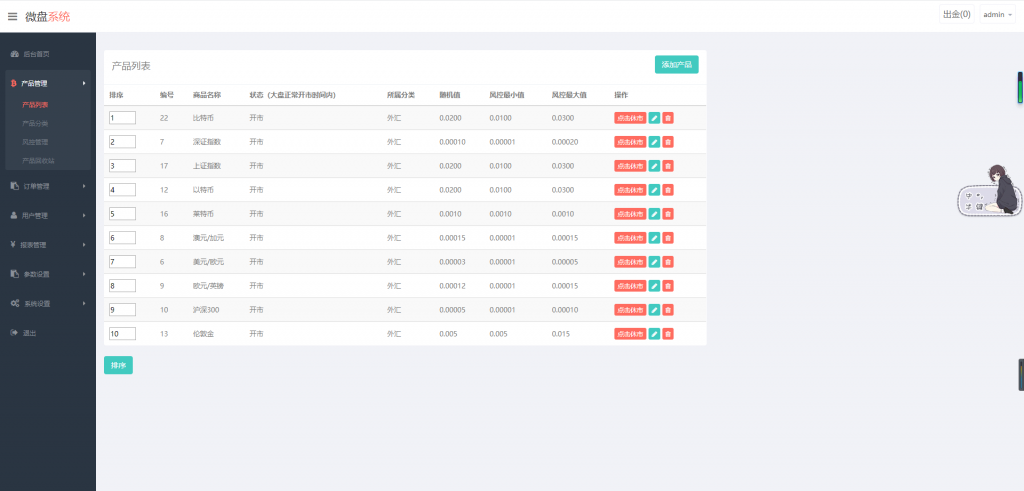Click the edit pencil for 美元/欧元
Viewport: 1024px width, 491px height.
tap(654, 262)
